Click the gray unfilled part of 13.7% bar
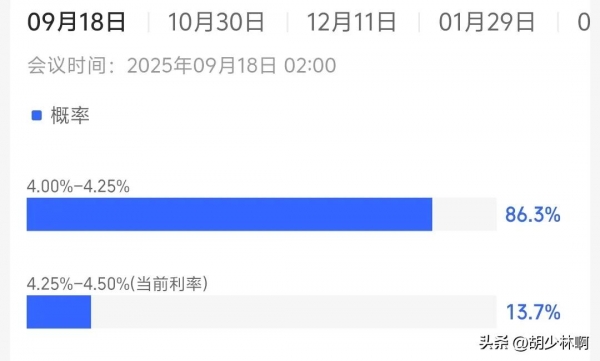This screenshot has width=600, height=361. [294, 312]
